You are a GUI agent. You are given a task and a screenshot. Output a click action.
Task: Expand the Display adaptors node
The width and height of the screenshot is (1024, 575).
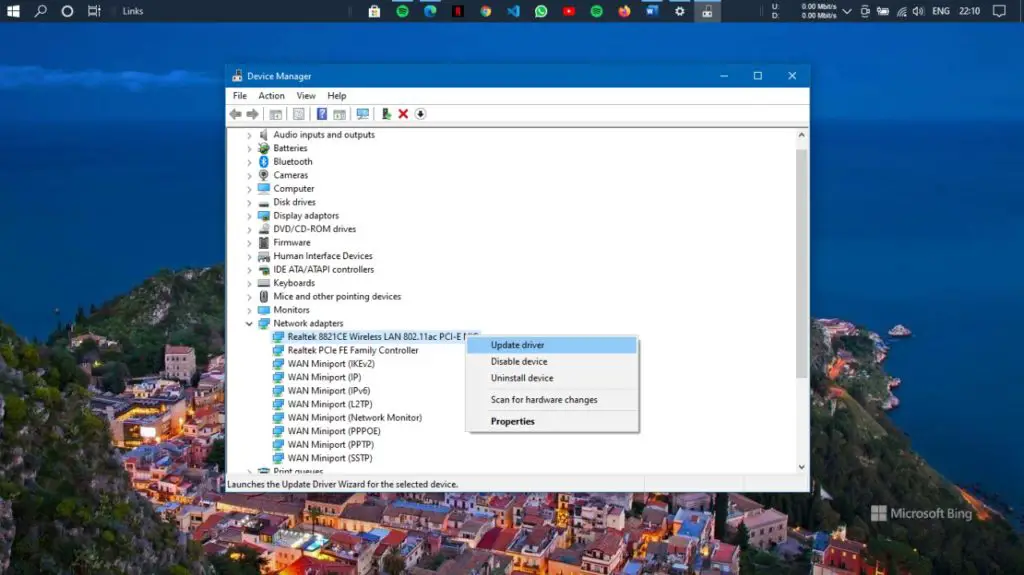point(249,216)
